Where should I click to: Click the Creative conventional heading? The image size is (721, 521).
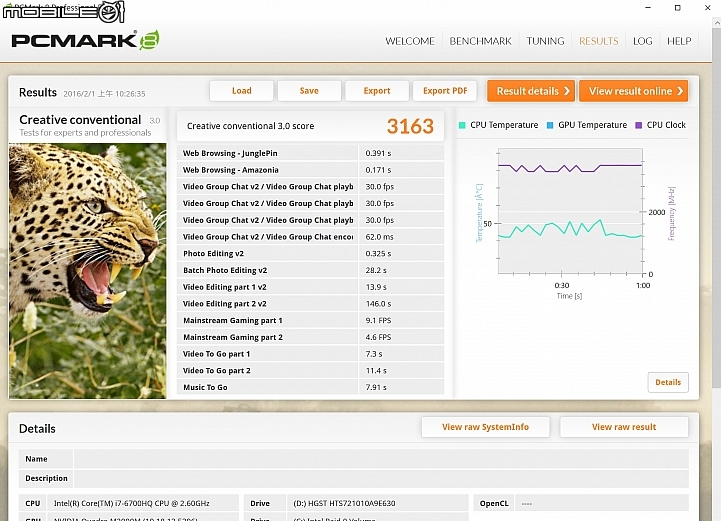click(80, 120)
